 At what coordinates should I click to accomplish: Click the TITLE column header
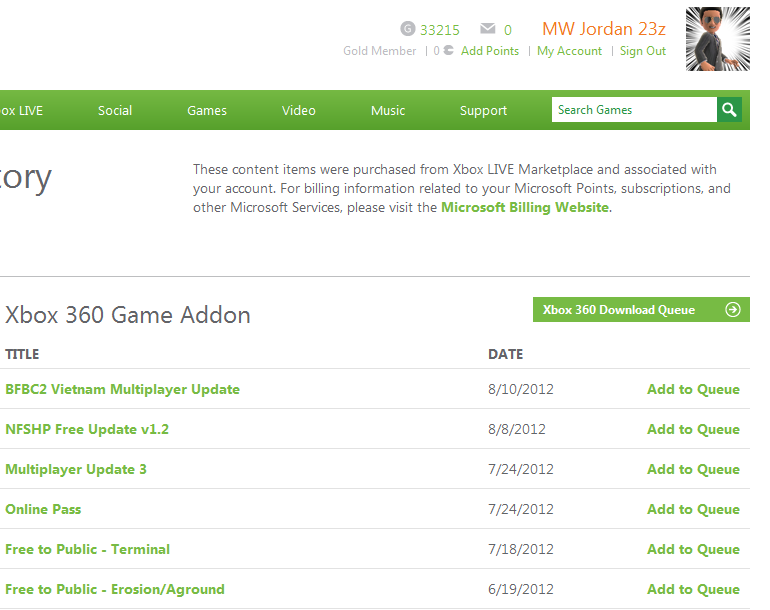pyautogui.click(x=22, y=354)
